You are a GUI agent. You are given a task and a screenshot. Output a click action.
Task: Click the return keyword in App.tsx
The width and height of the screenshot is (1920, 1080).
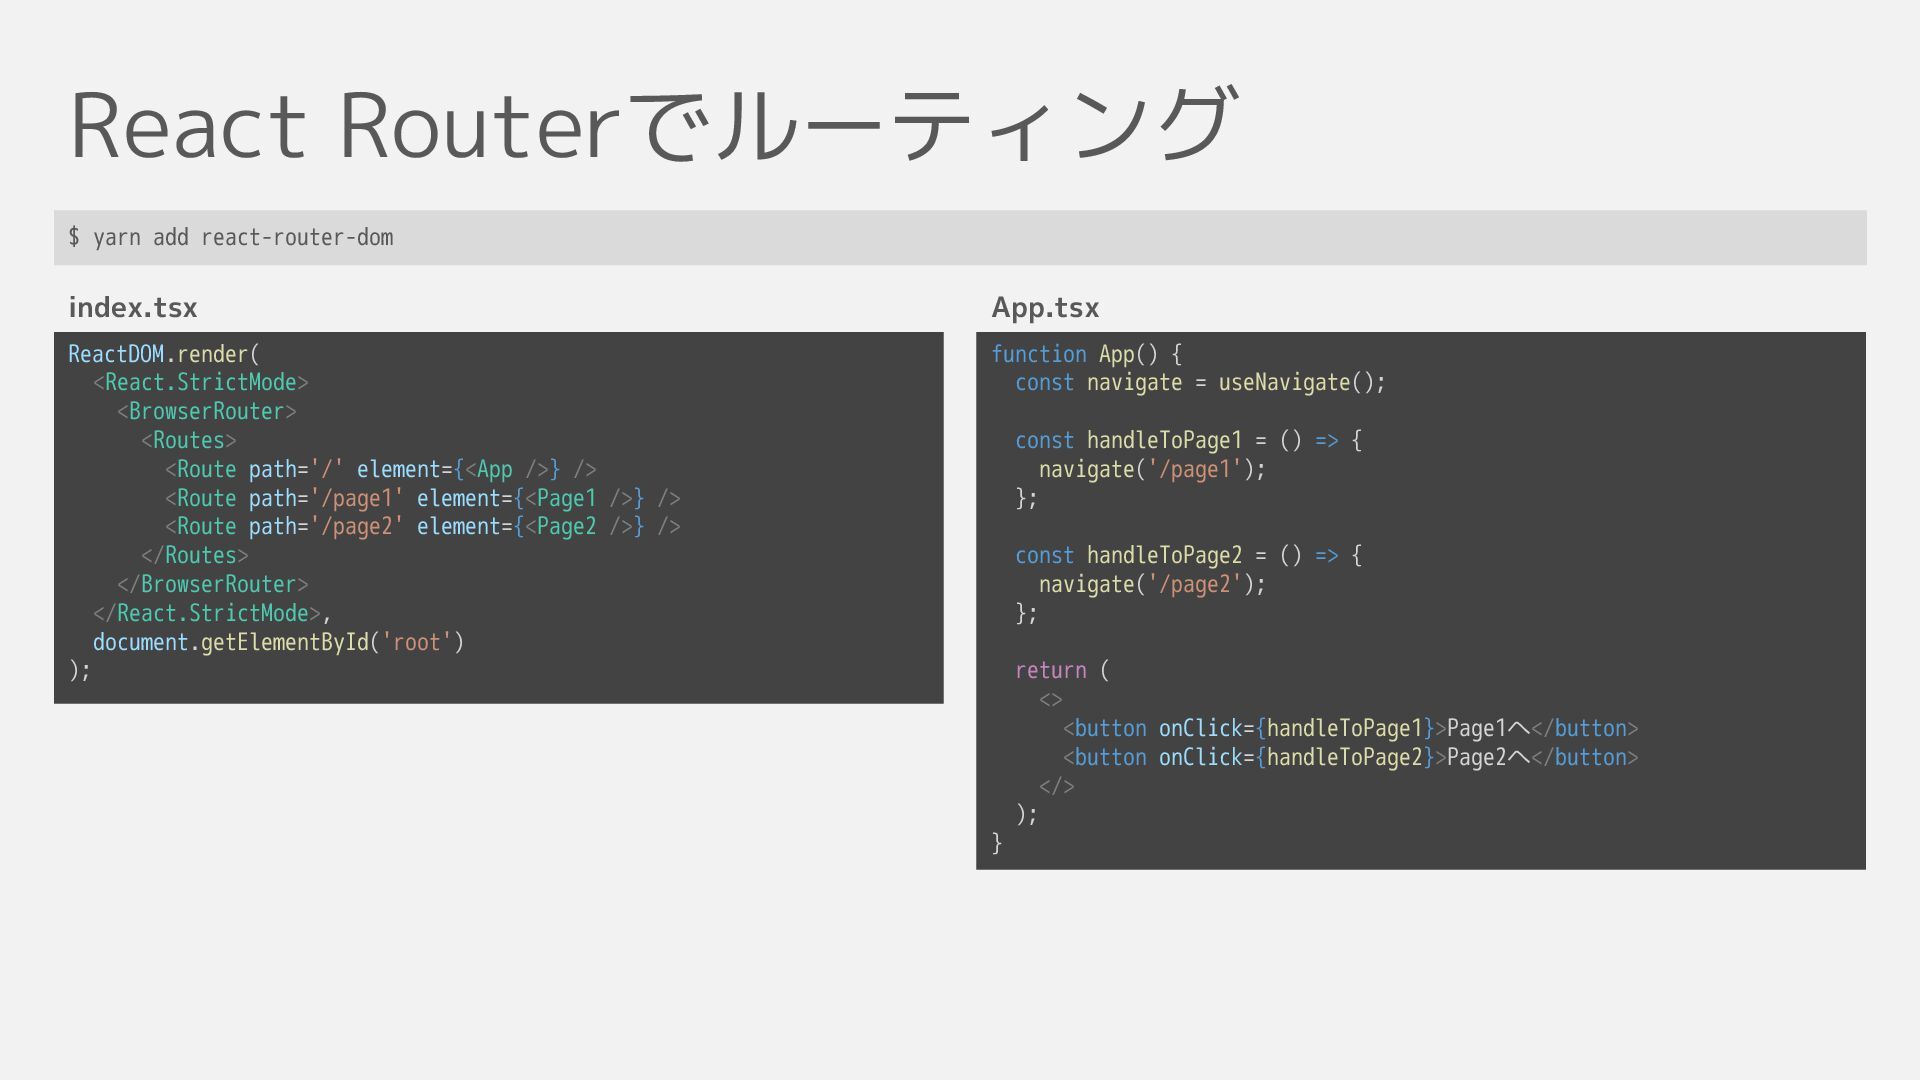click(1050, 670)
